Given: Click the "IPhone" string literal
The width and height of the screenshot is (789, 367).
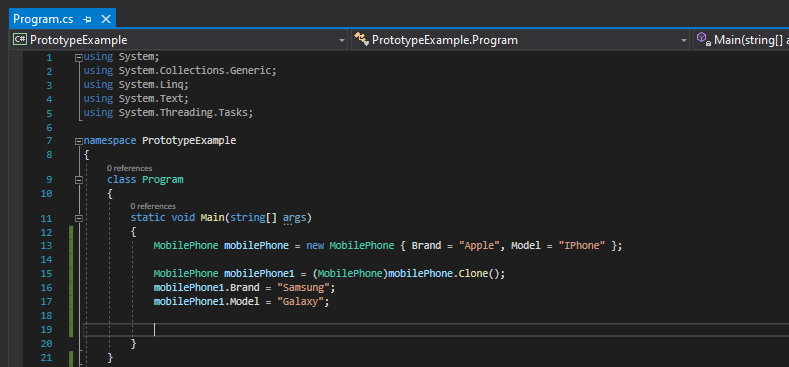Looking at the screenshot, I should (x=582, y=246).
